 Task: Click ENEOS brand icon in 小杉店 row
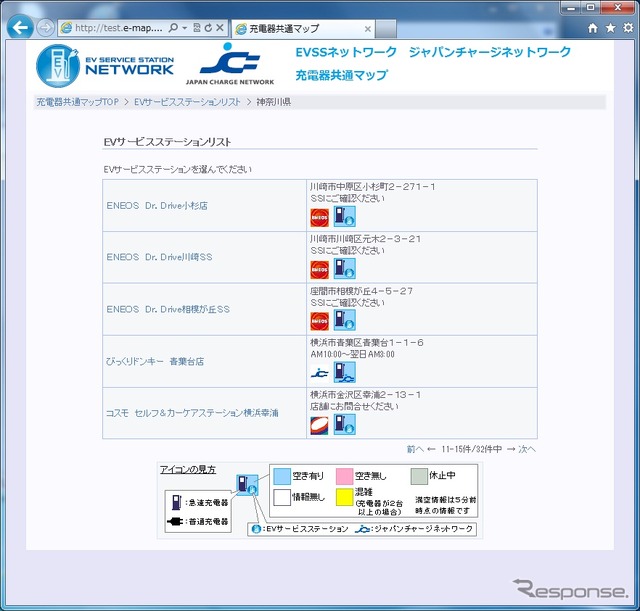point(319,218)
